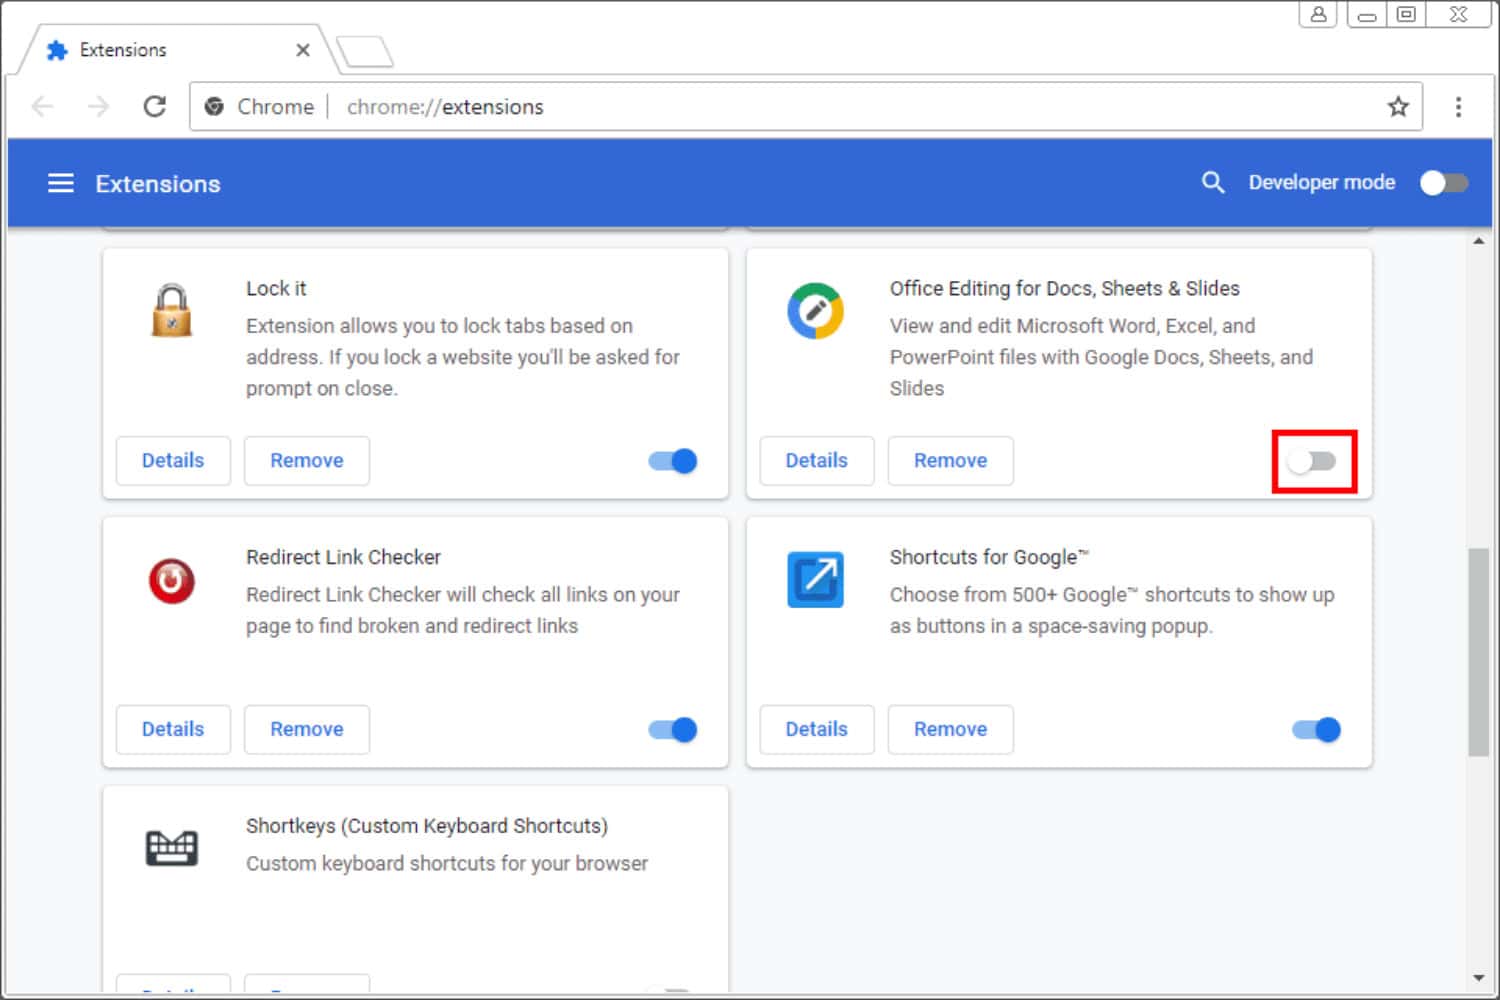Screen dimensions: 1500x1000
Task: Click the 'Lock it' extension title
Action: click(x=276, y=288)
